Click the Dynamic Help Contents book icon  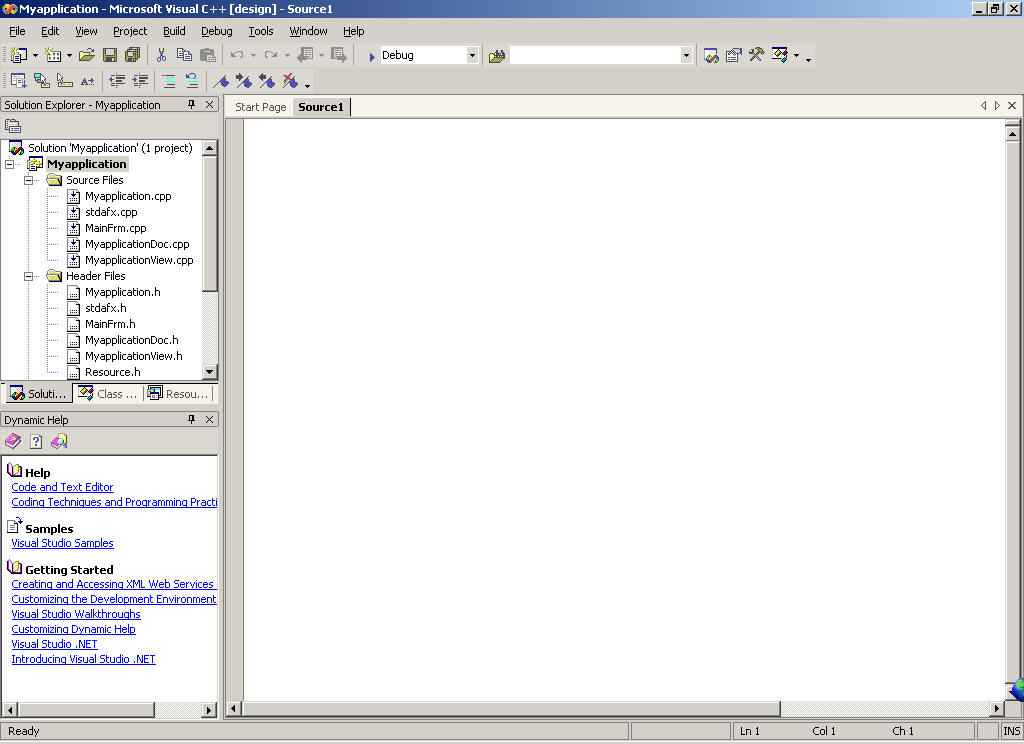(13, 442)
